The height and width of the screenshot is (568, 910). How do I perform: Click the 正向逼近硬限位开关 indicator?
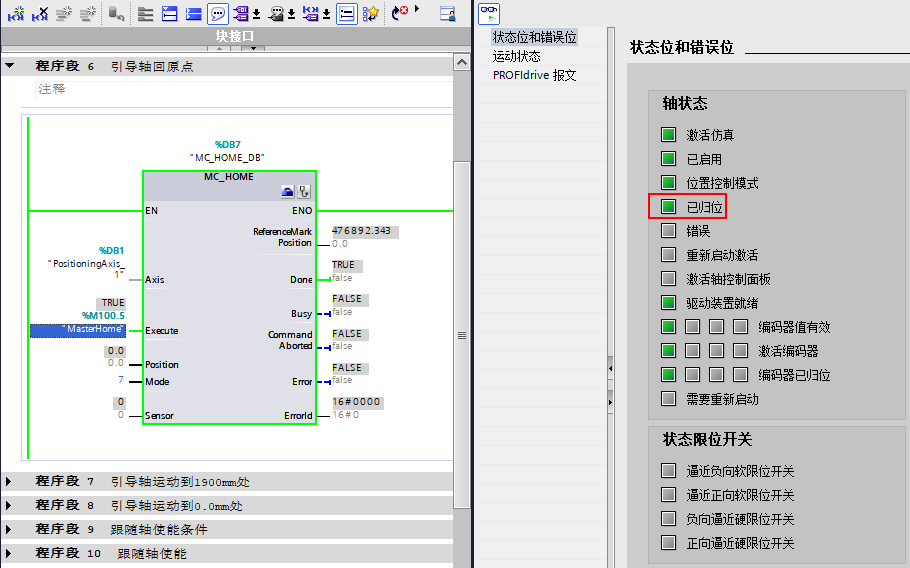669,542
